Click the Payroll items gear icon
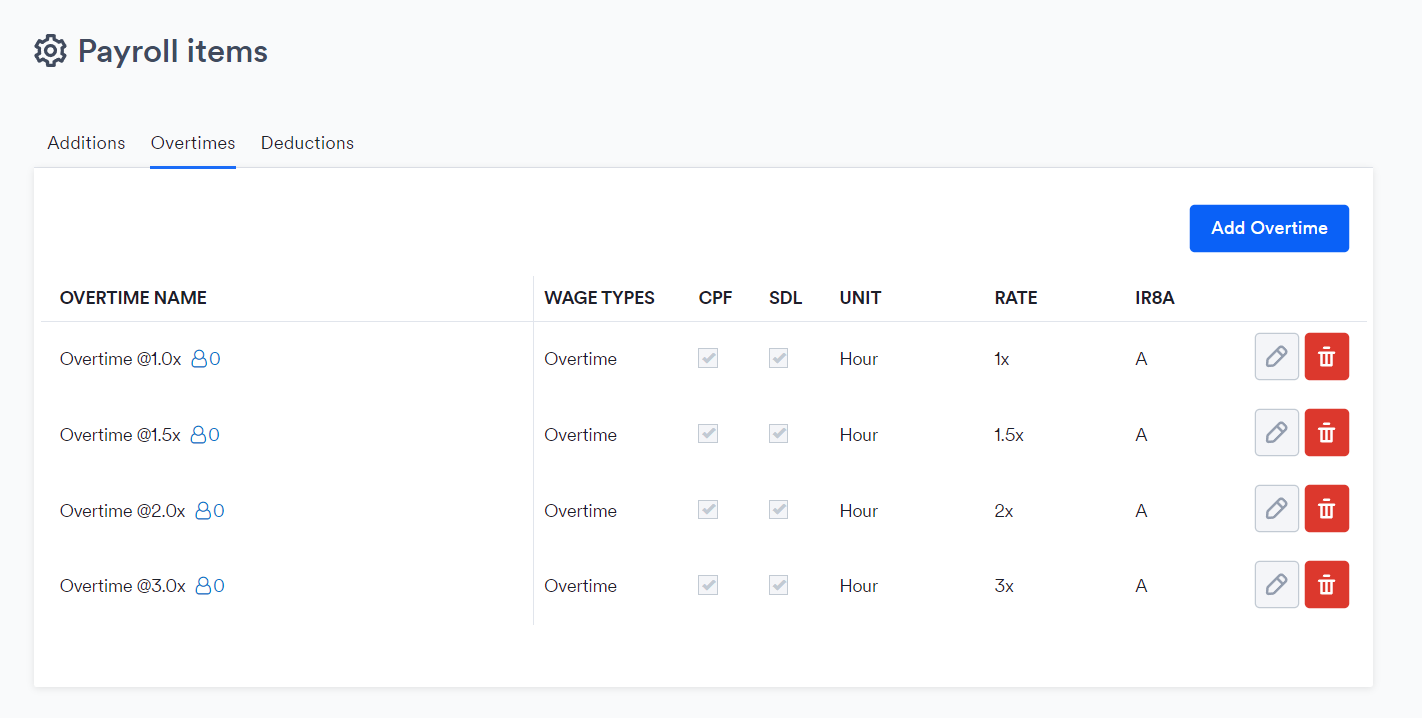1422x718 pixels. tap(50, 51)
